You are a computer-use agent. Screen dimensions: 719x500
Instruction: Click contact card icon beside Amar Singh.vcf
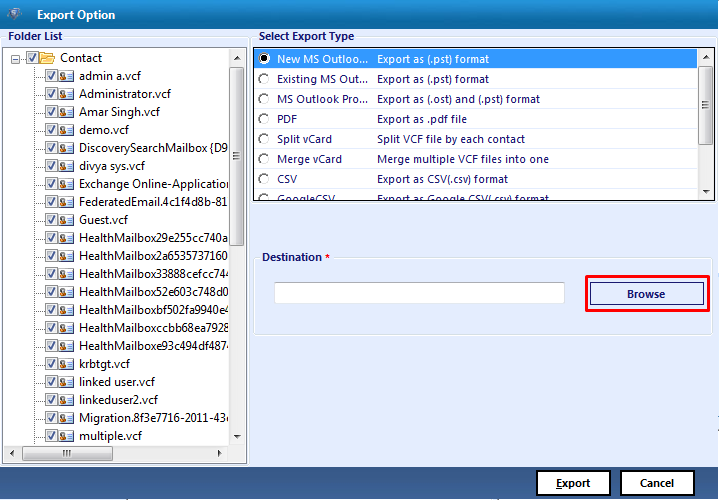[x=66, y=112]
